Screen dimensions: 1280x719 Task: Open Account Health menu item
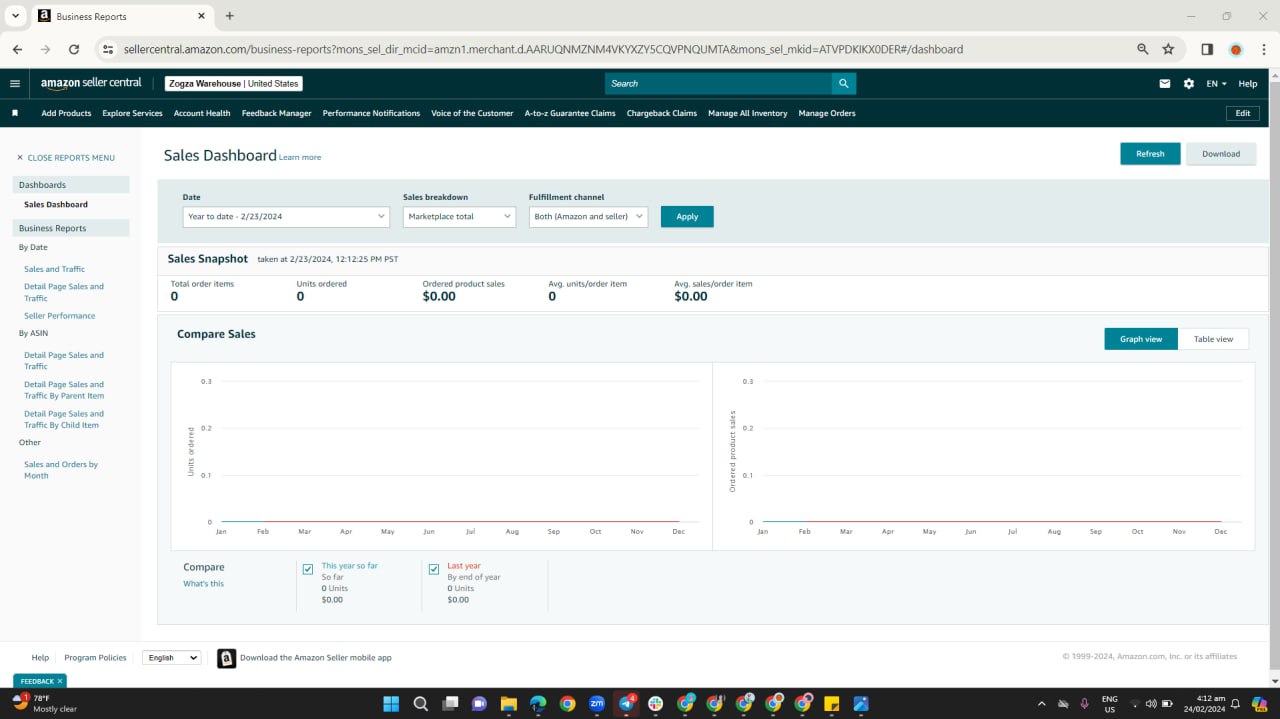[x=202, y=113]
